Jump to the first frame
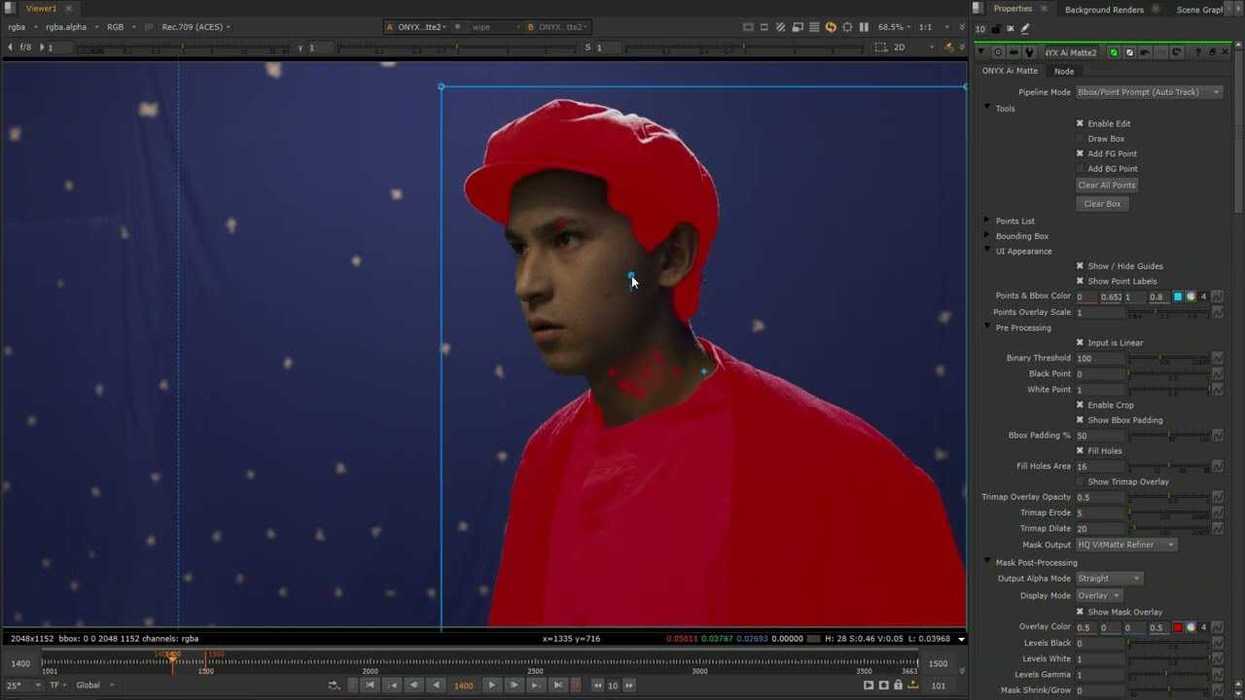This screenshot has width=1245, height=700. [x=370, y=685]
